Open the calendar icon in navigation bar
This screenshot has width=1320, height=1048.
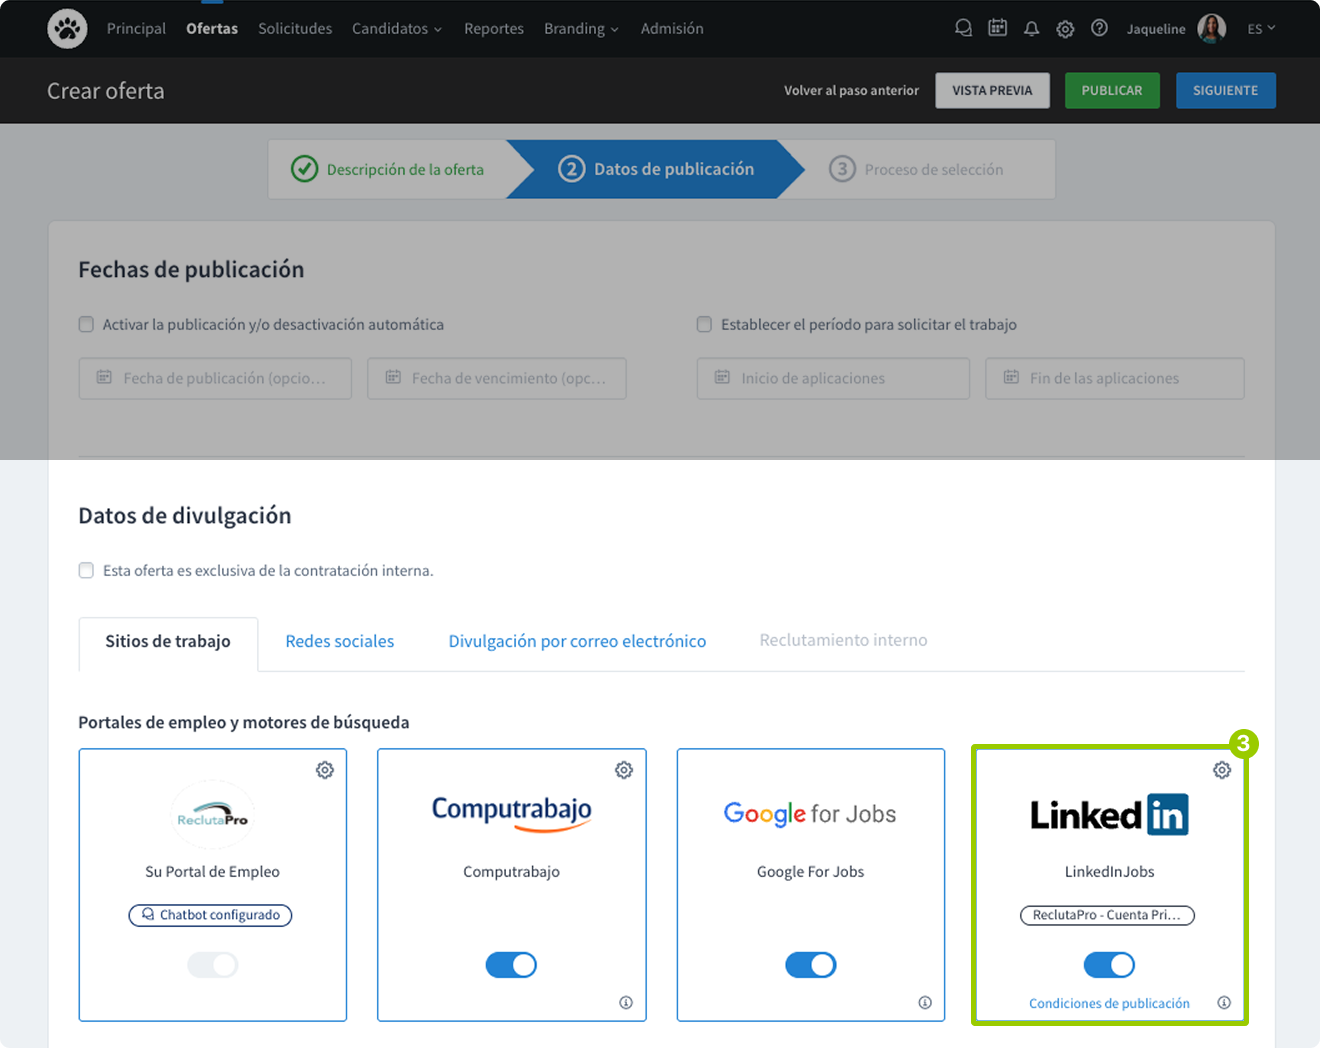(x=997, y=28)
